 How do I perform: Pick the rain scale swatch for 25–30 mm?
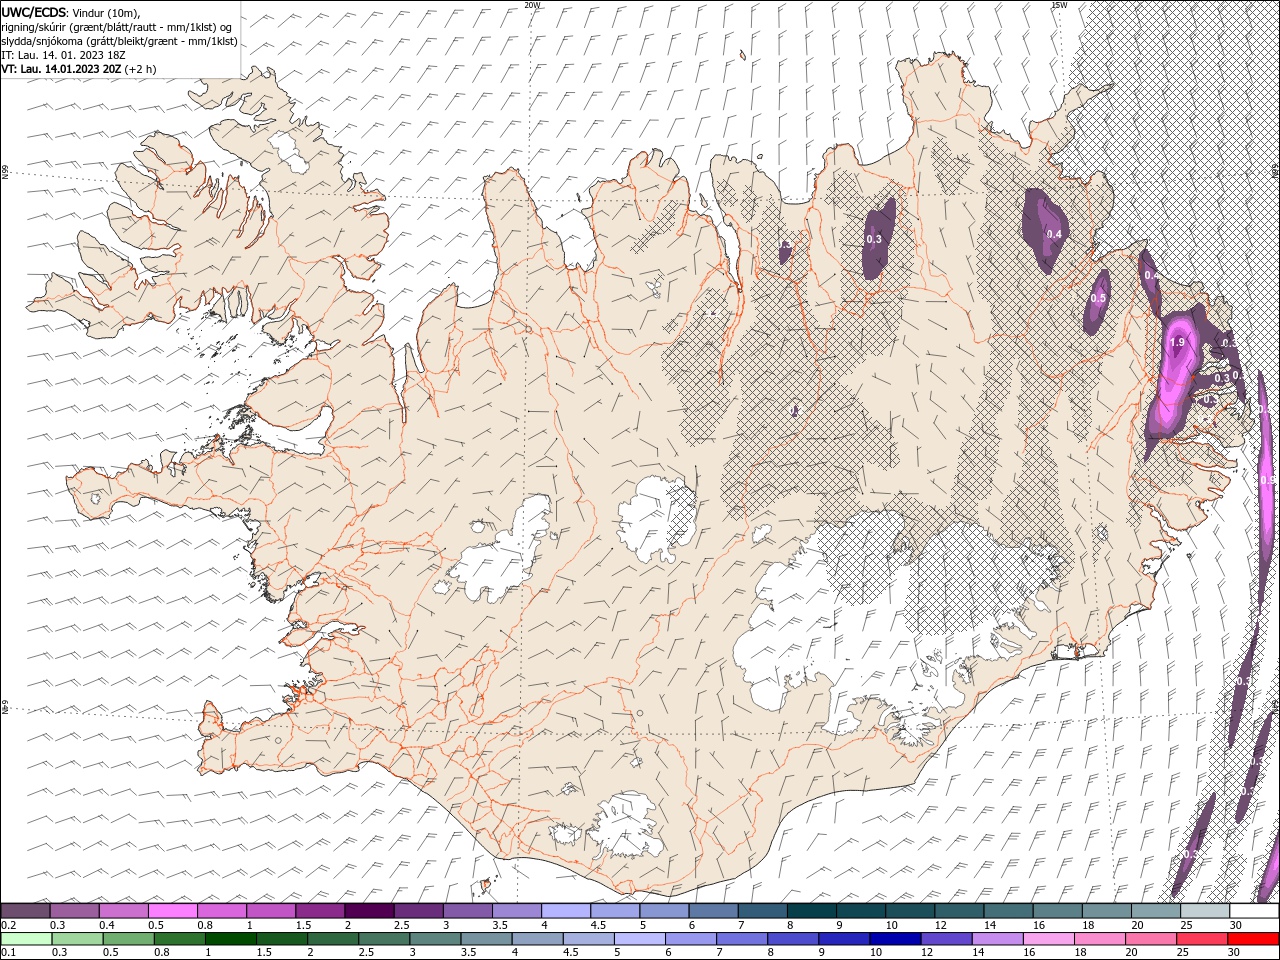(x=1203, y=939)
